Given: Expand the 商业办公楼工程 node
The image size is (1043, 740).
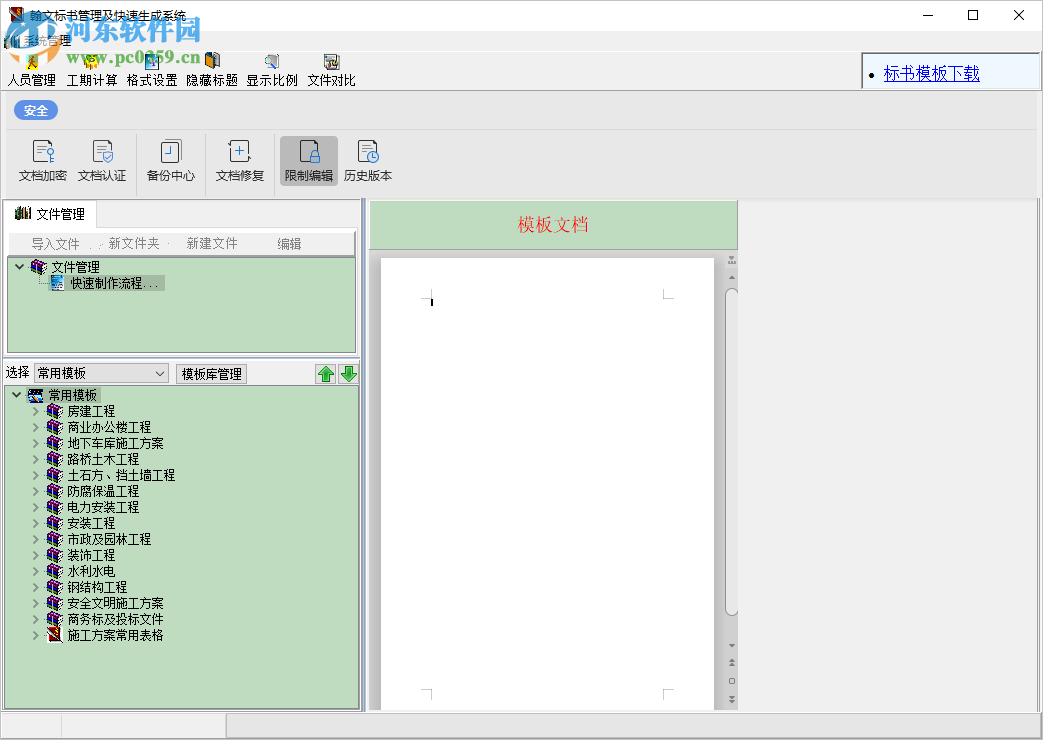Looking at the screenshot, I should (36, 427).
